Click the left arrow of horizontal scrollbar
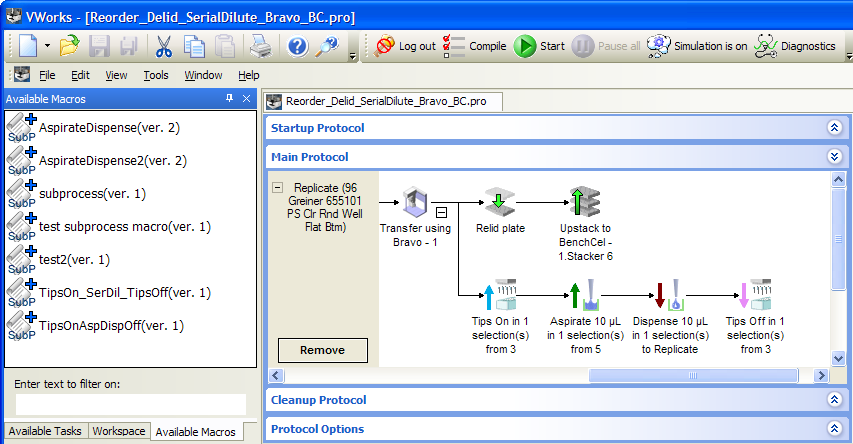 [x=276, y=375]
